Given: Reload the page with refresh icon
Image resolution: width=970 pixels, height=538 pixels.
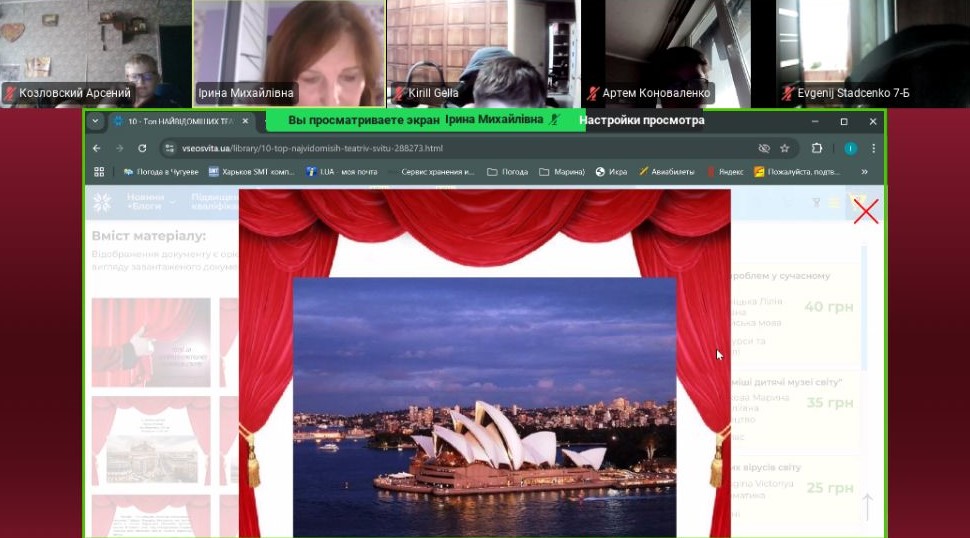Looking at the screenshot, I should pyautogui.click(x=142, y=148).
